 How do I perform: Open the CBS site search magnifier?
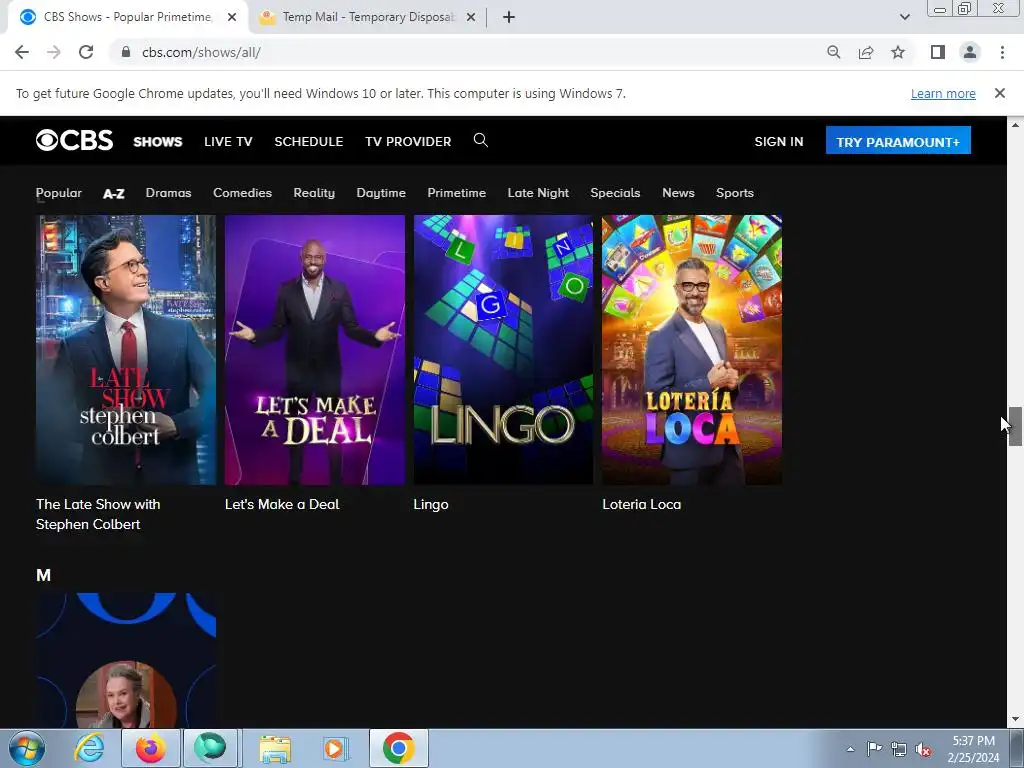pyautogui.click(x=481, y=140)
